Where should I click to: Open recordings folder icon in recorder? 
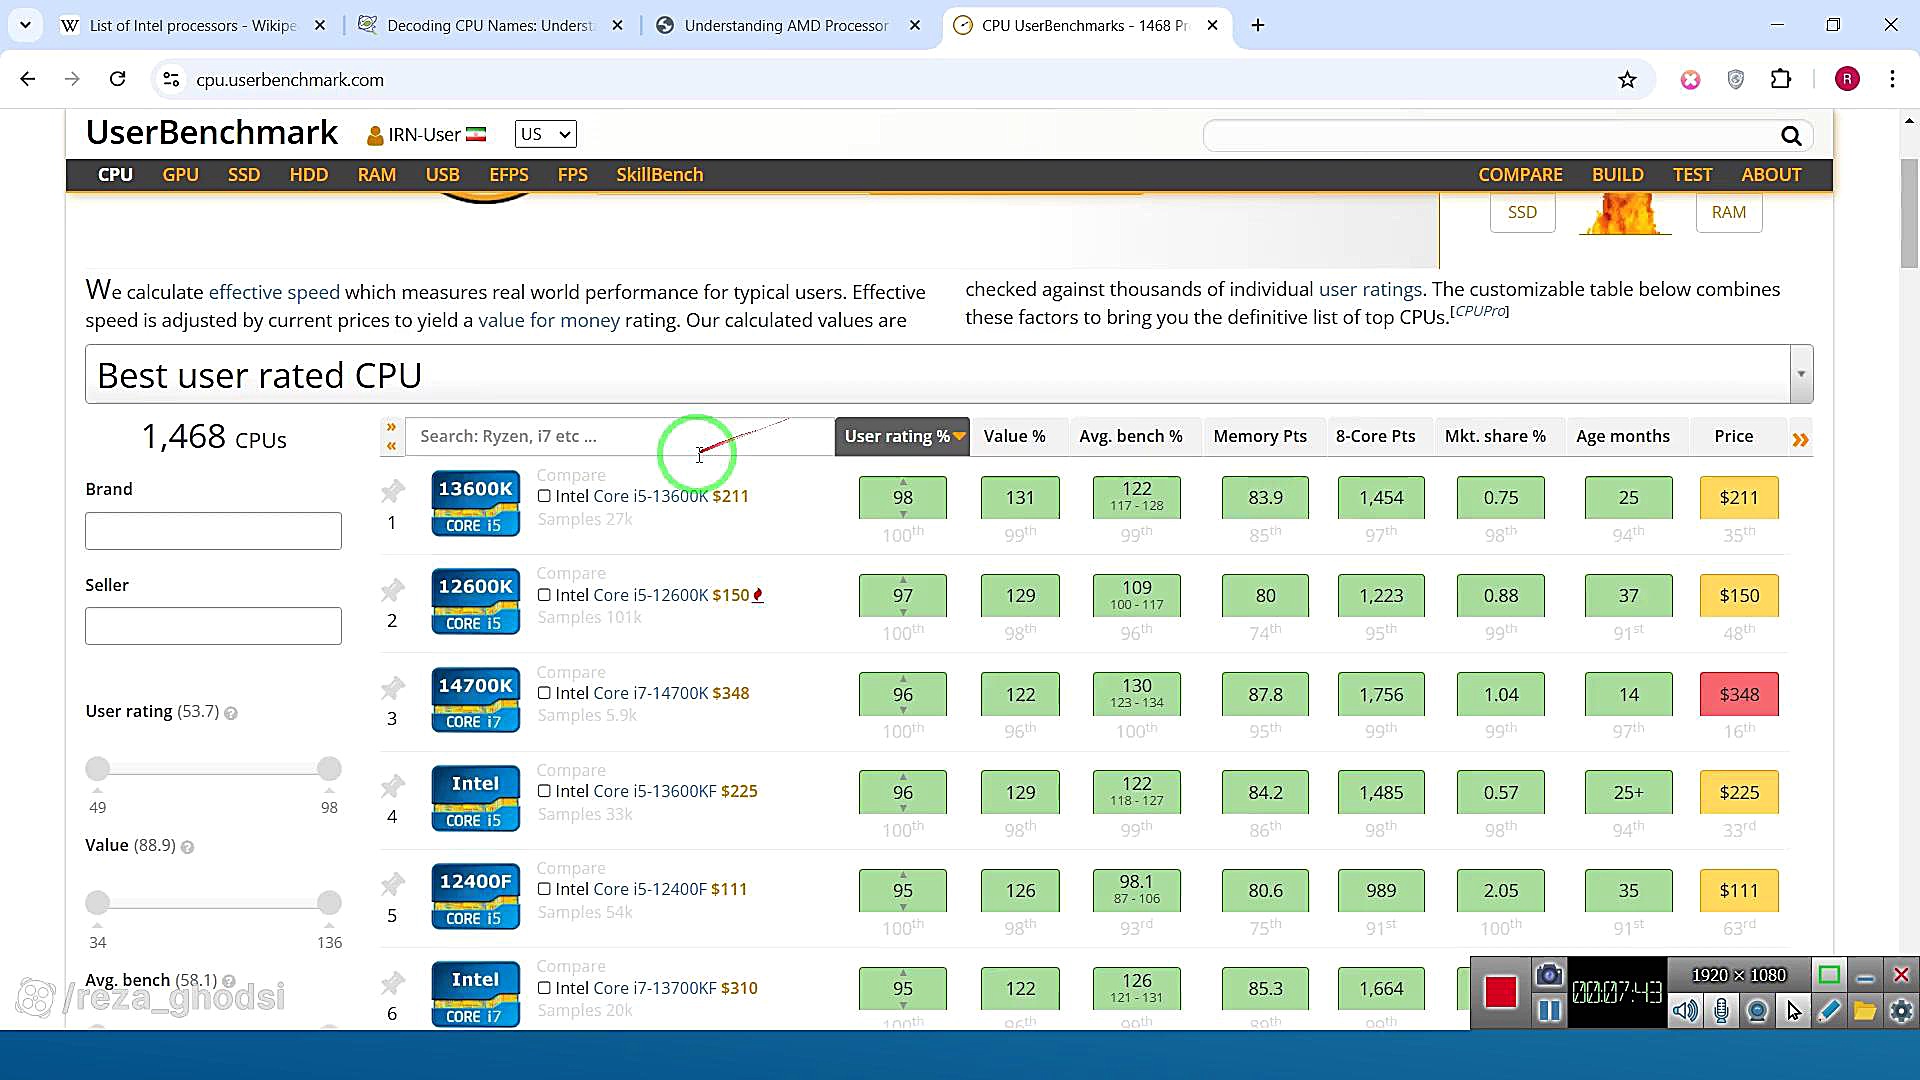[x=1865, y=1011]
